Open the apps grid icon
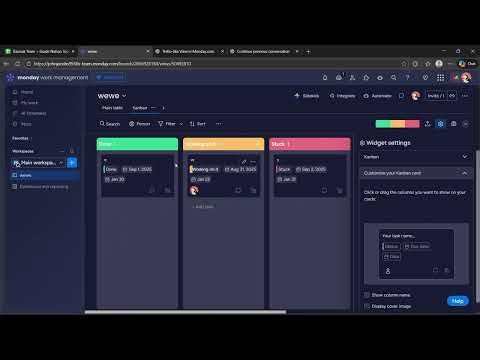Viewport: 480px width, 360px height. click(x=440, y=78)
